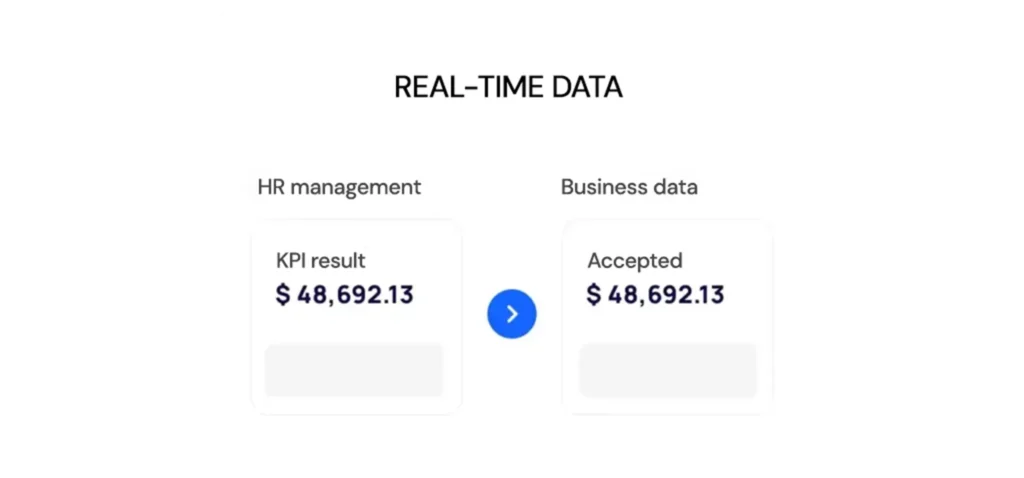
Task: Click lowercase data in Business data label
Action: 675,187
